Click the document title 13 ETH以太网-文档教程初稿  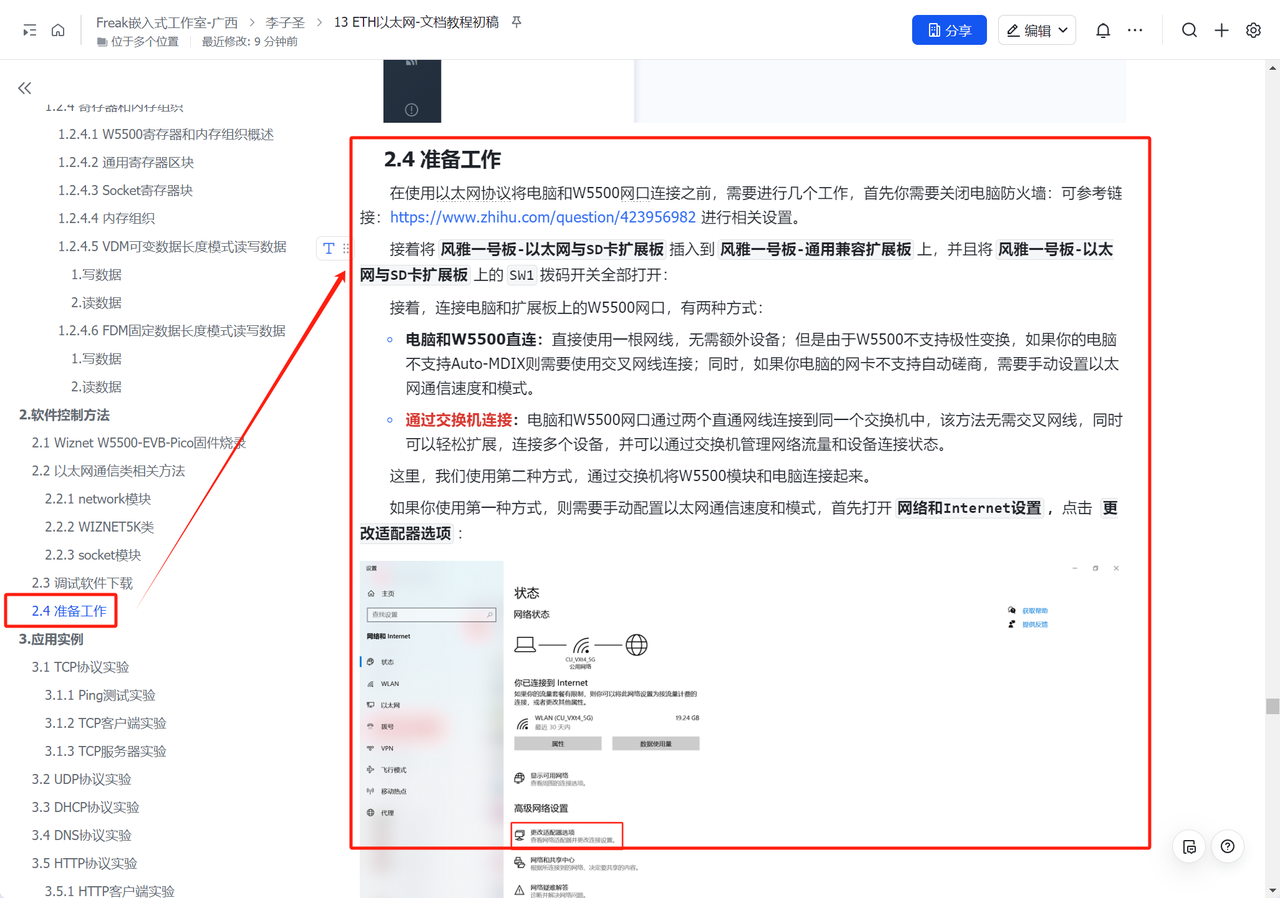click(416, 22)
